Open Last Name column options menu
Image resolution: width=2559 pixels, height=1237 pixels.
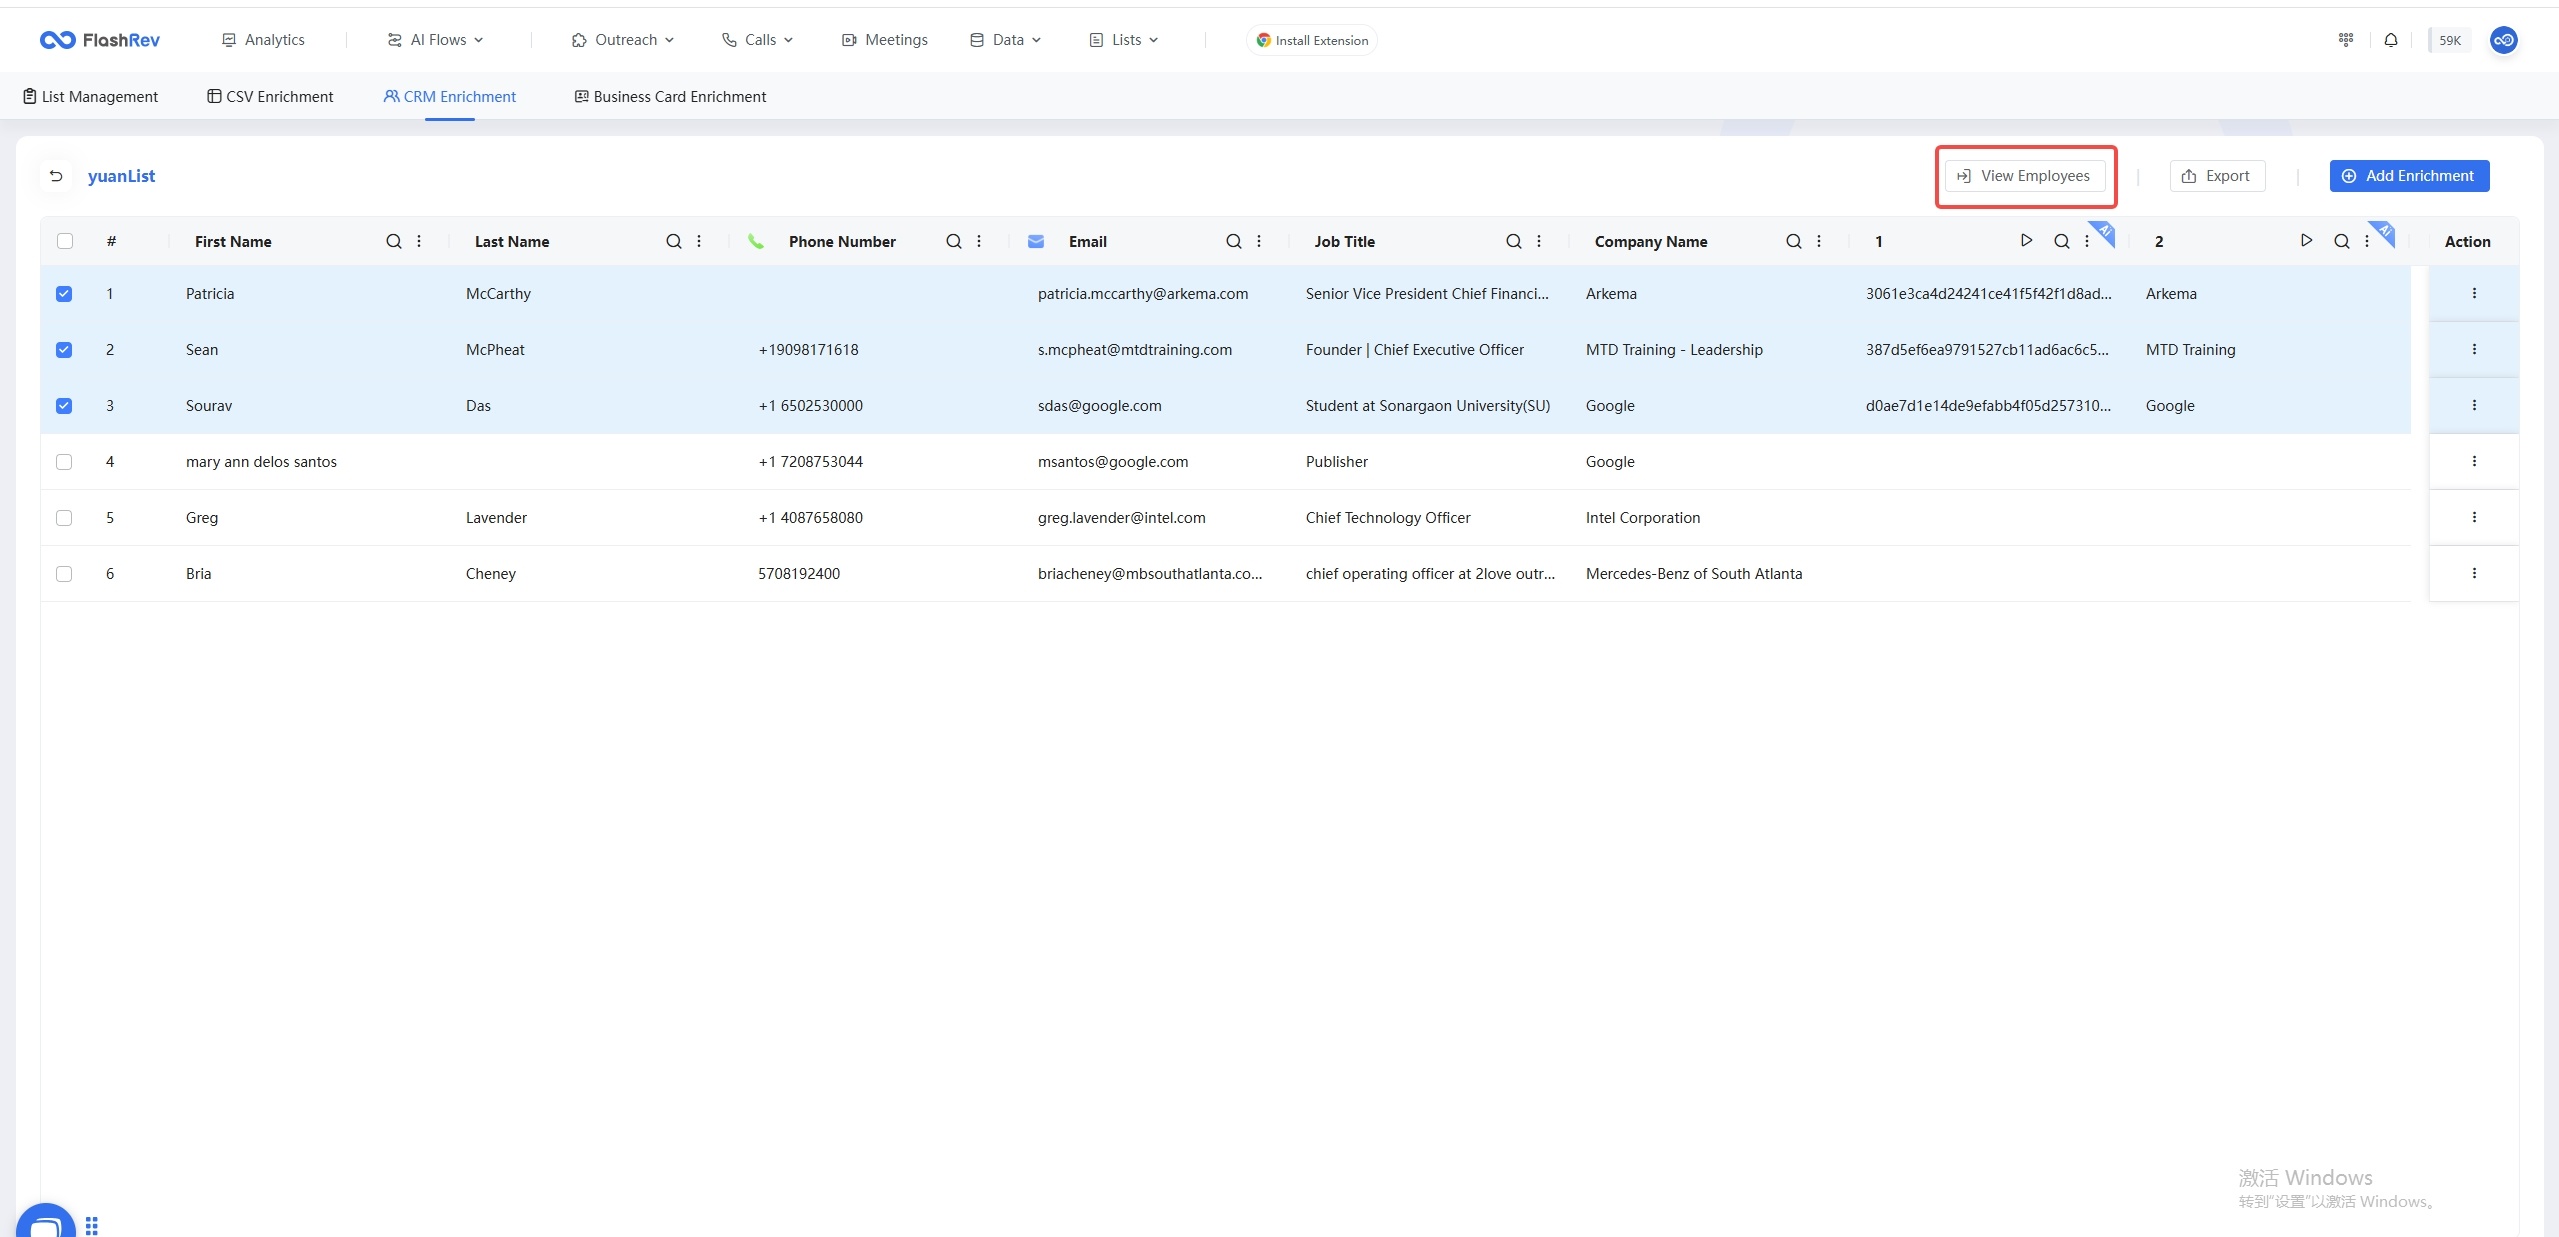pos(699,241)
